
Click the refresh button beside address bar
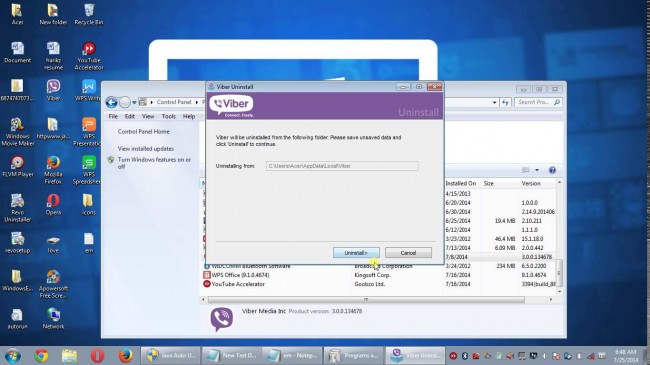505,102
